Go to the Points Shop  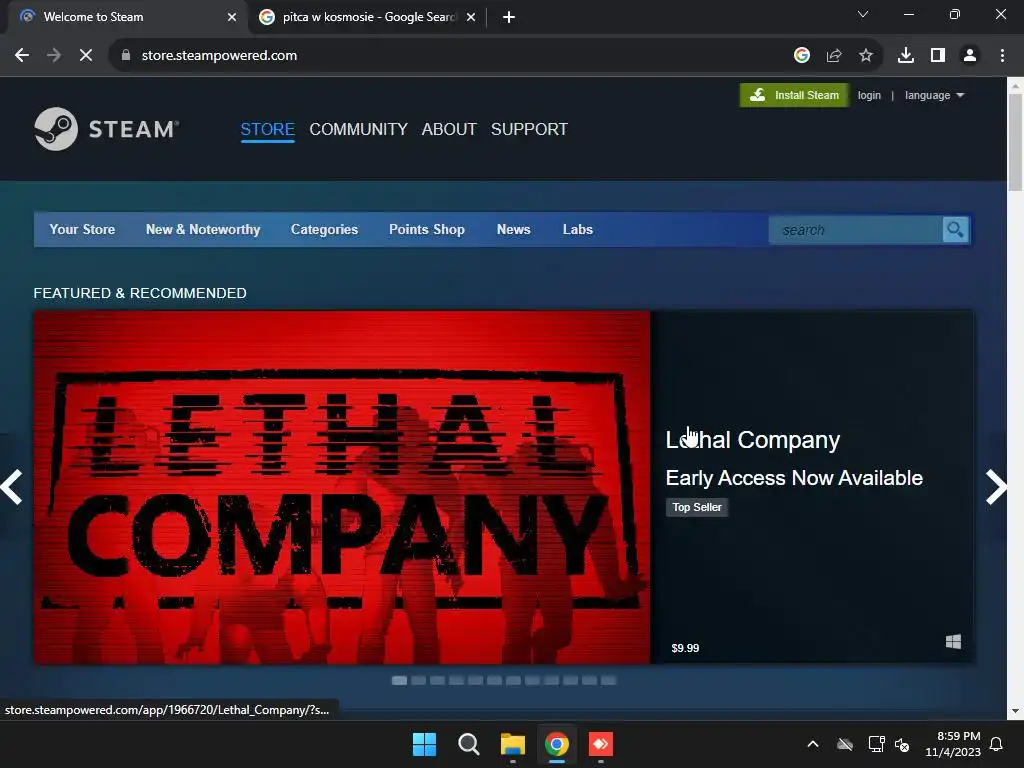click(x=427, y=229)
